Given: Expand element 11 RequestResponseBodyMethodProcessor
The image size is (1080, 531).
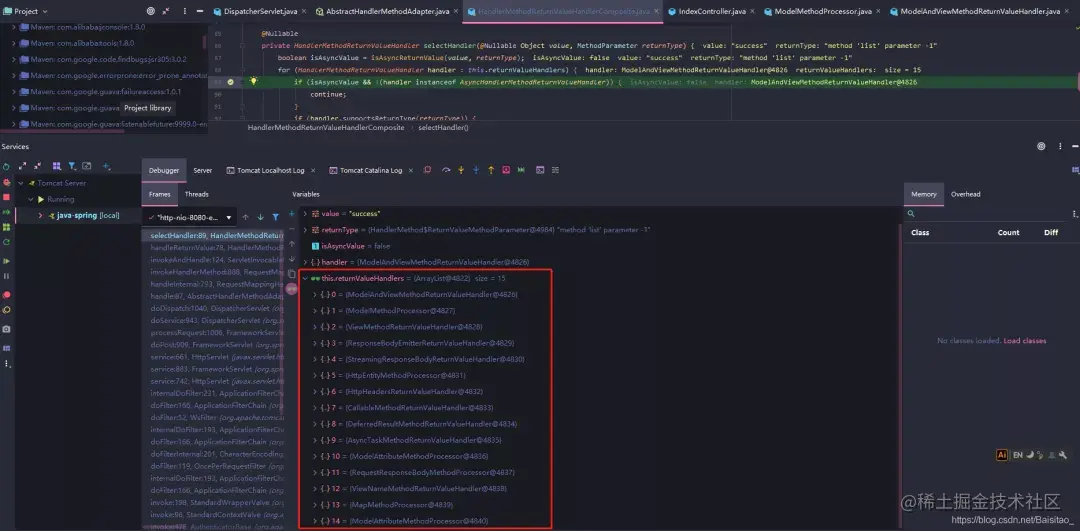Looking at the screenshot, I should tap(315, 472).
